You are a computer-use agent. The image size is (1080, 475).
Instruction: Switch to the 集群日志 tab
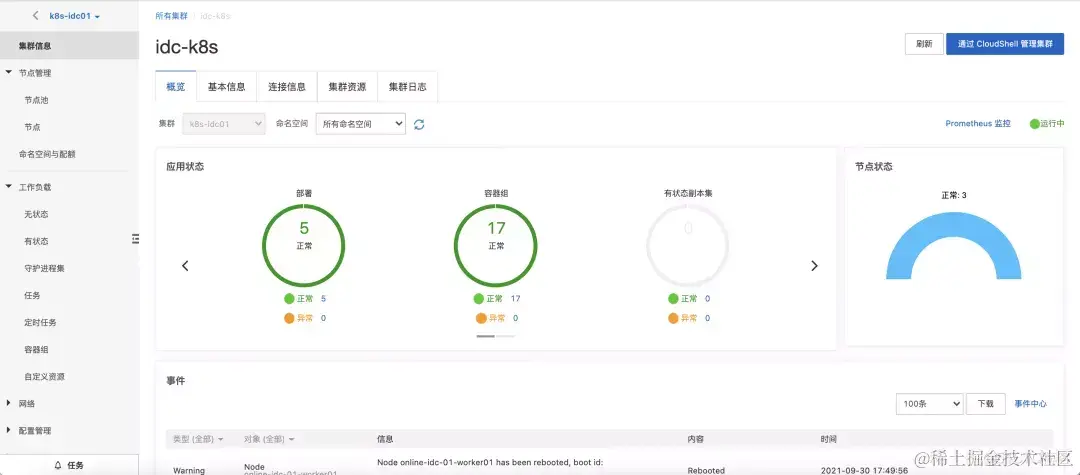tap(407, 87)
